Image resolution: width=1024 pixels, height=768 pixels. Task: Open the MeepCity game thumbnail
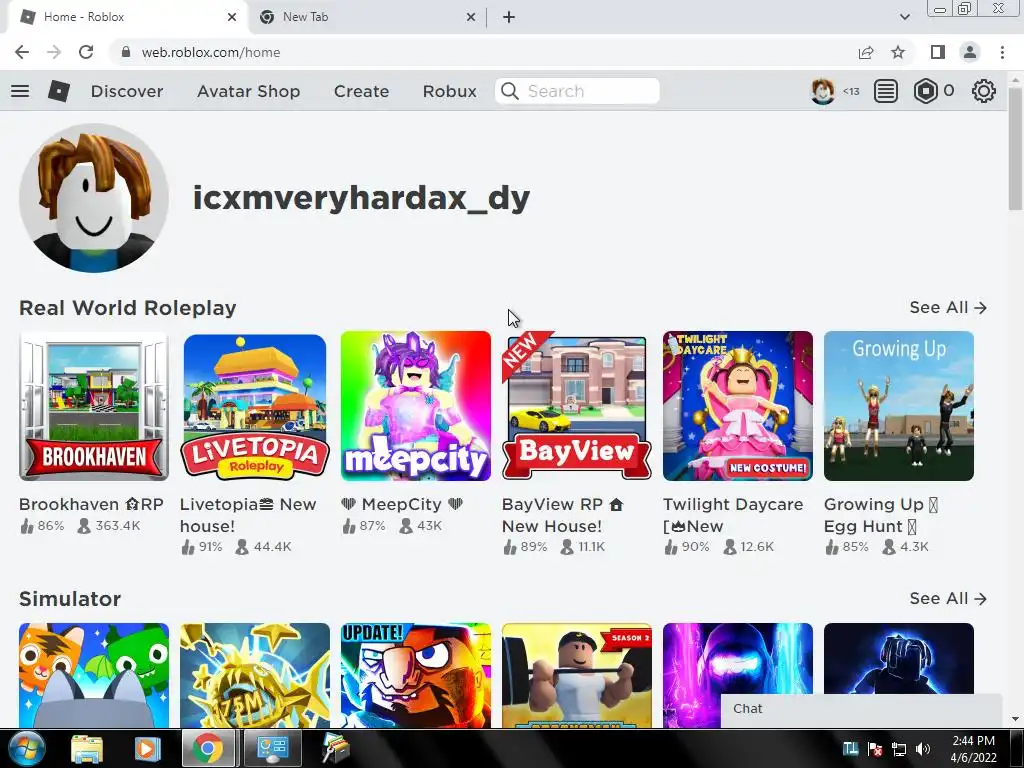pos(416,406)
